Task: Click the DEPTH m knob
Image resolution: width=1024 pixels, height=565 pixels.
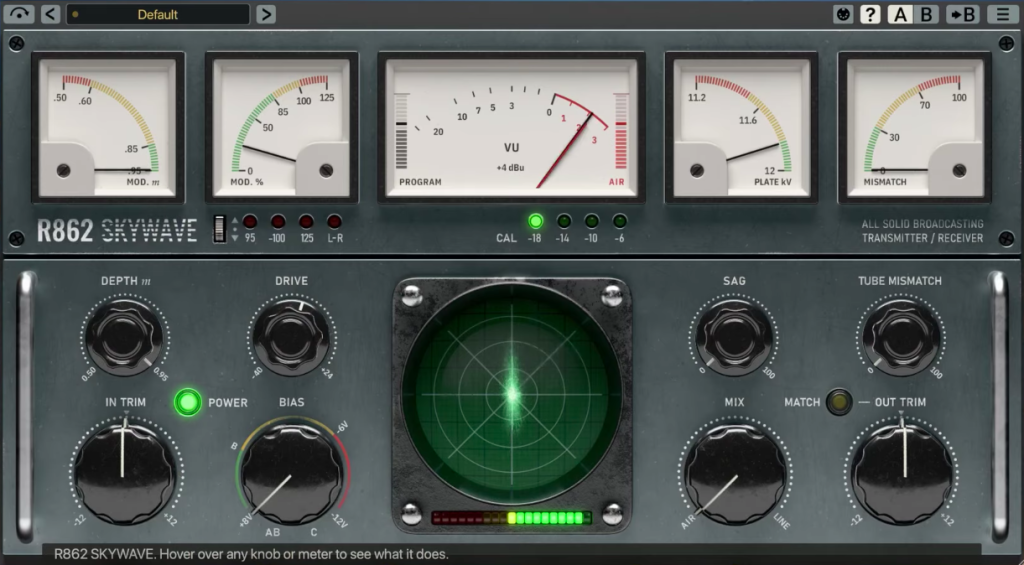Action: tap(124, 337)
